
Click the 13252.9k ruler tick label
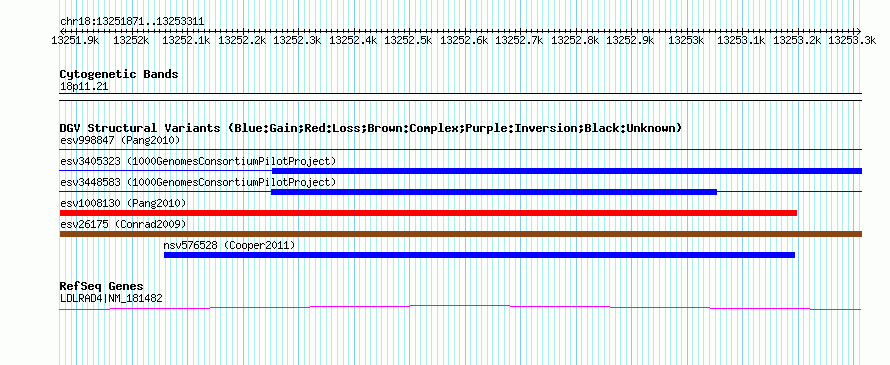point(631,40)
